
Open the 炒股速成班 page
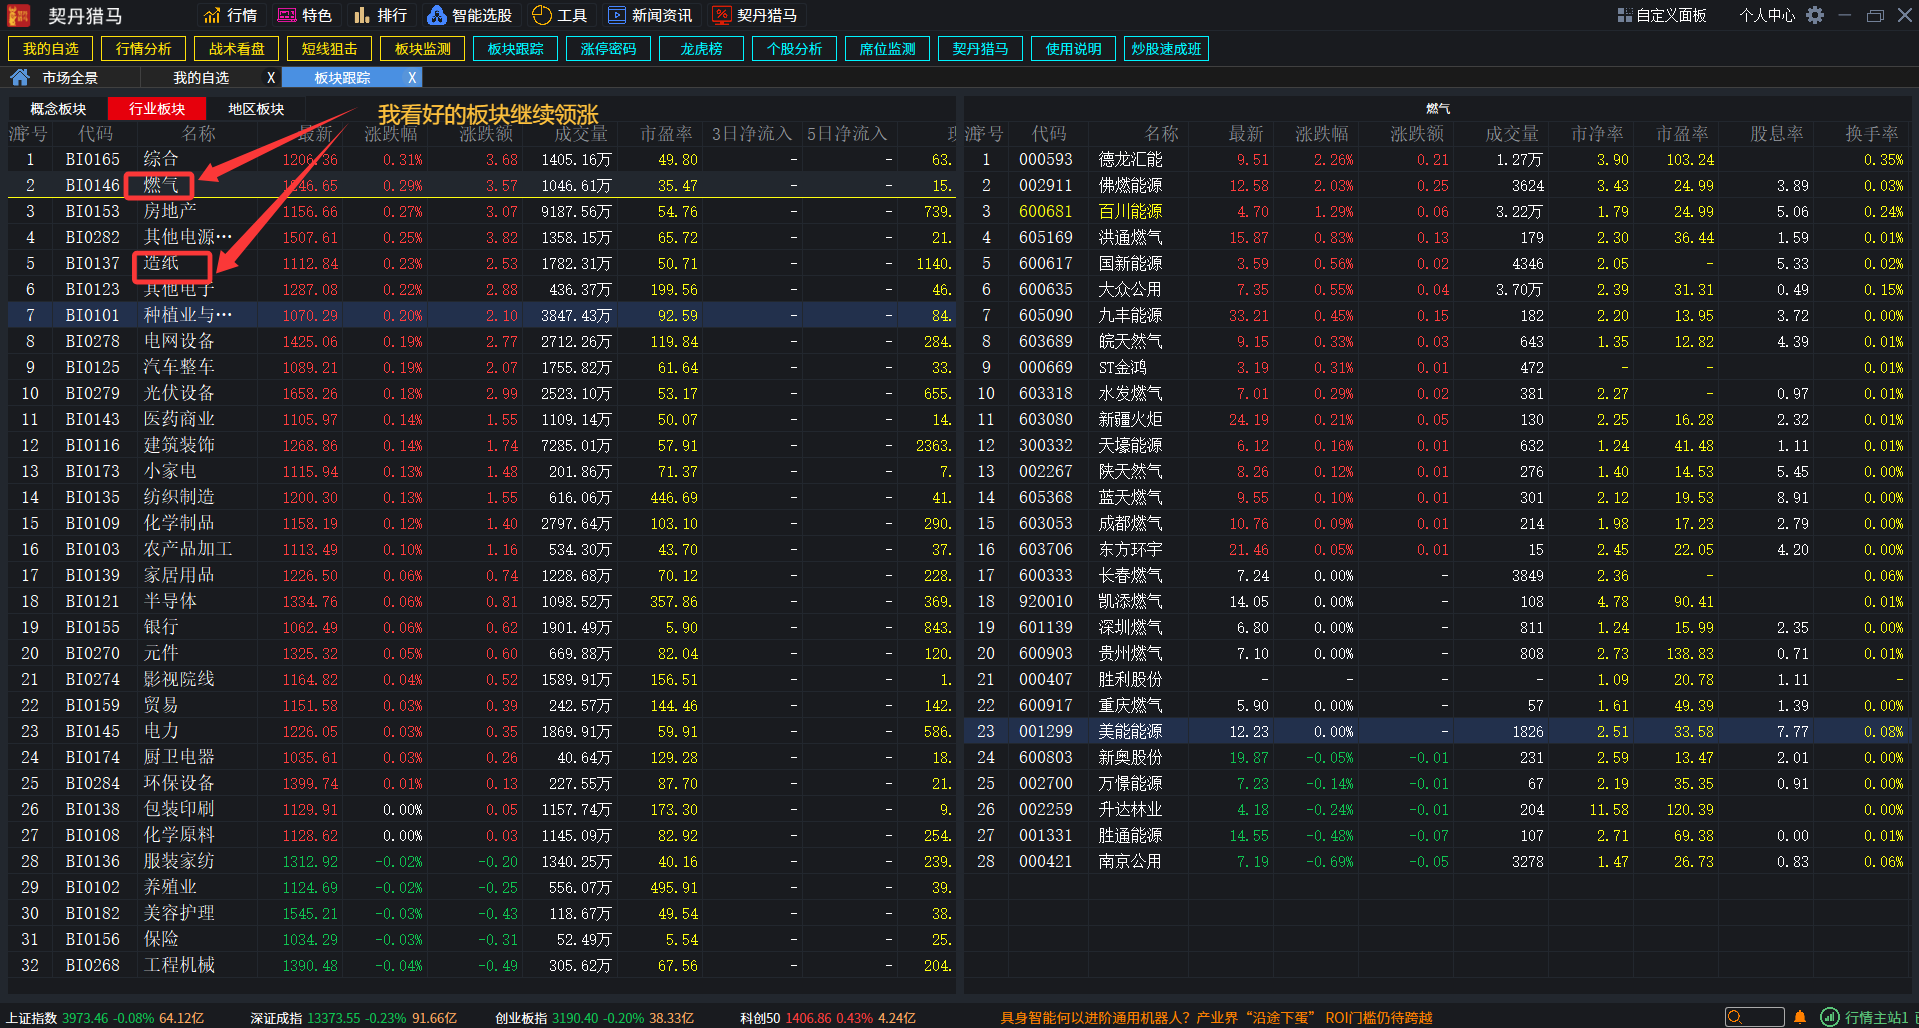pyautogui.click(x=1166, y=48)
